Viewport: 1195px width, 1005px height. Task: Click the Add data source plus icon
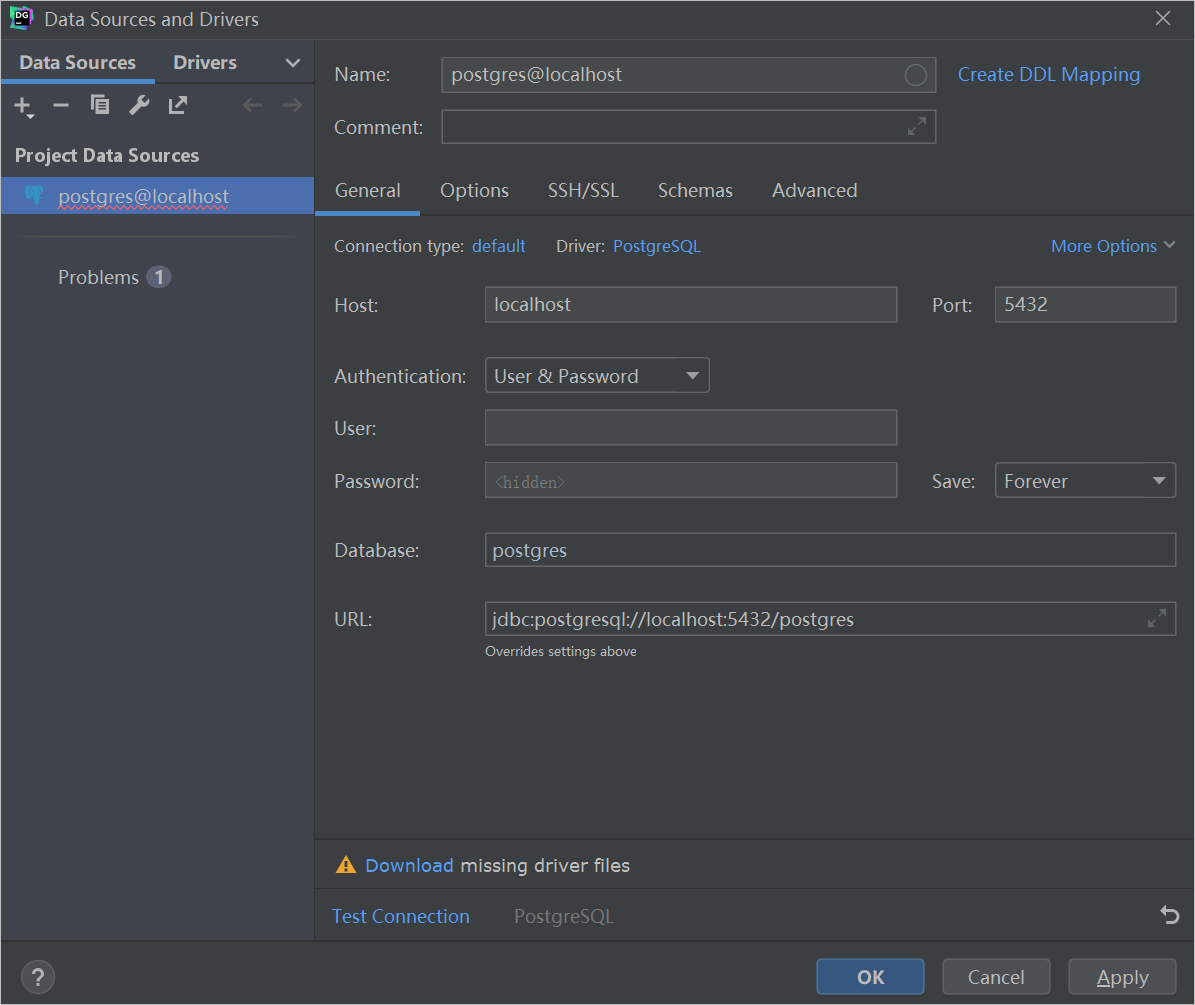coord(23,105)
